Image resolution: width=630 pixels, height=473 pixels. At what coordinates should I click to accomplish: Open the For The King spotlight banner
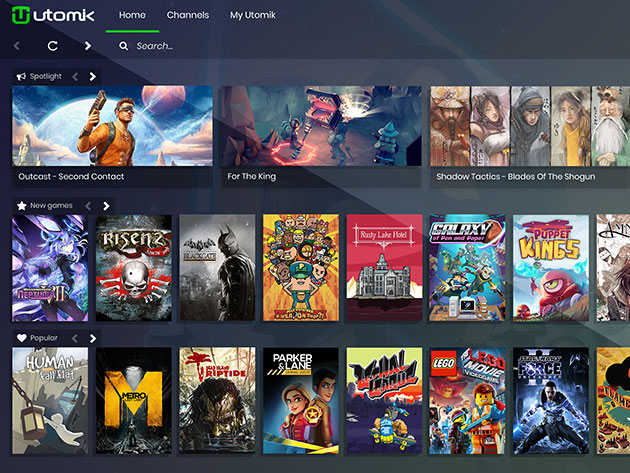click(x=321, y=126)
